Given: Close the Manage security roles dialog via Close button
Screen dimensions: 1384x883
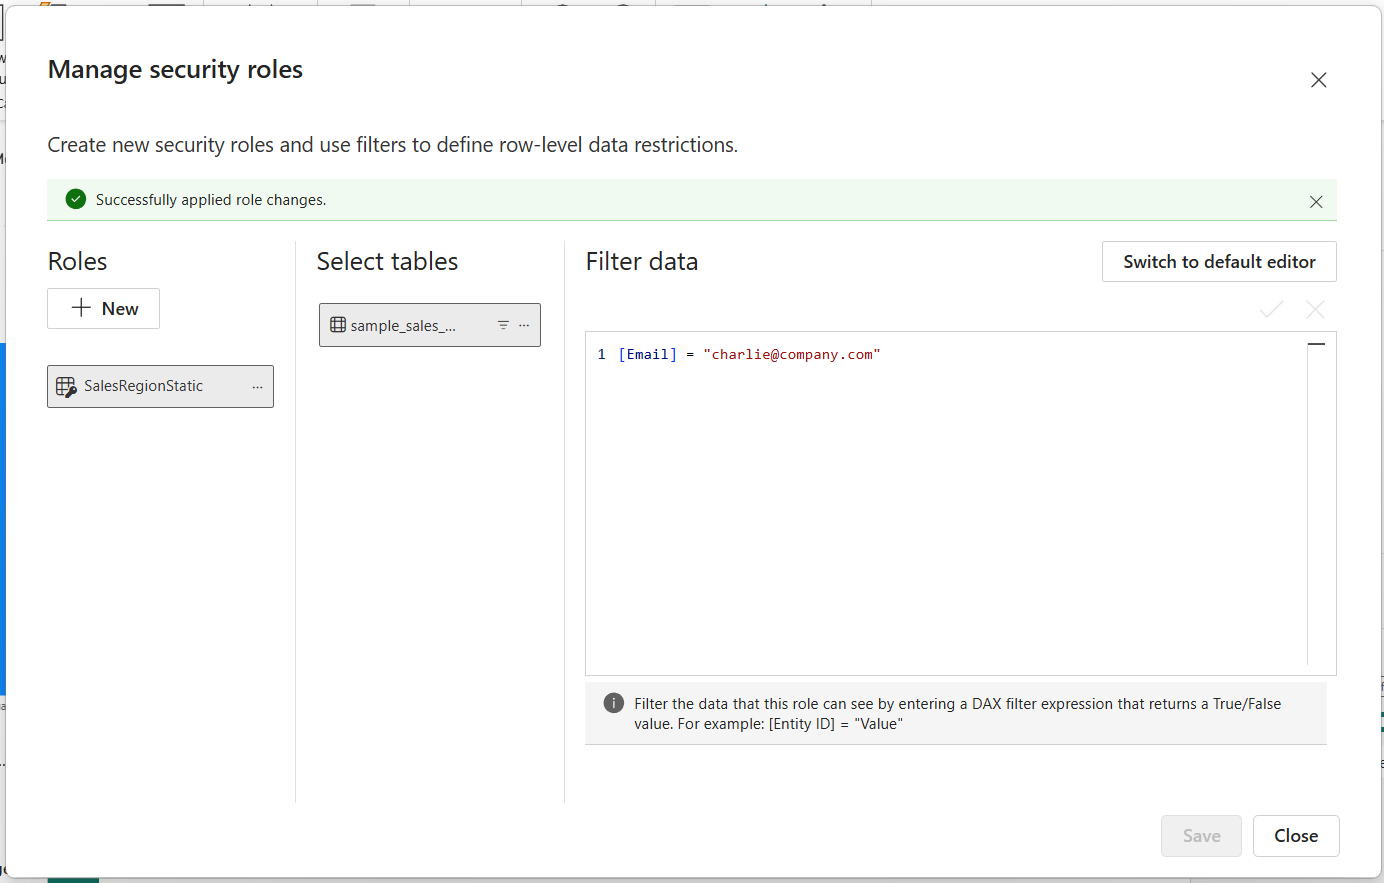Looking at the screenshot, I should coord(1295,836).
